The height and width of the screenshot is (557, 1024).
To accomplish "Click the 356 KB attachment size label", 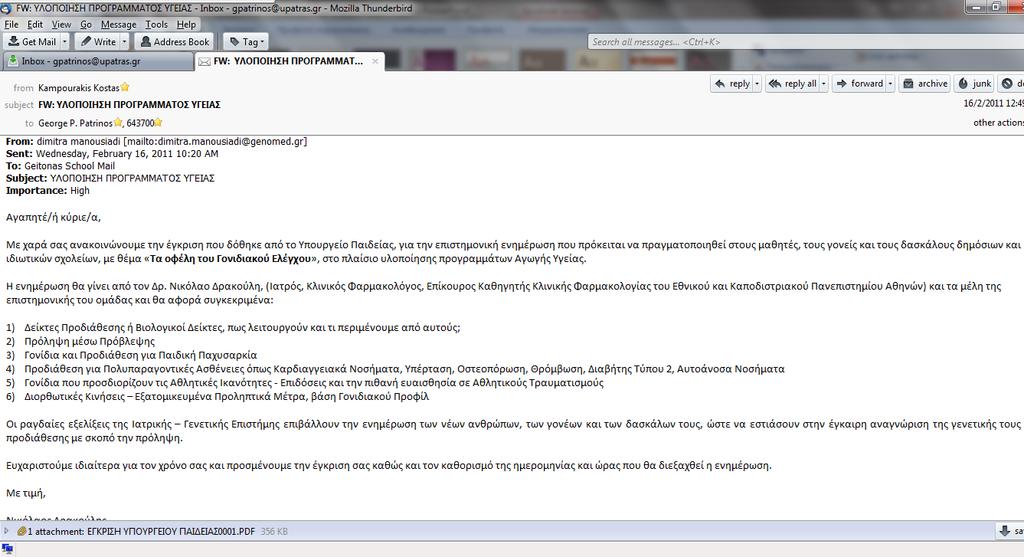I will point(274,532).
